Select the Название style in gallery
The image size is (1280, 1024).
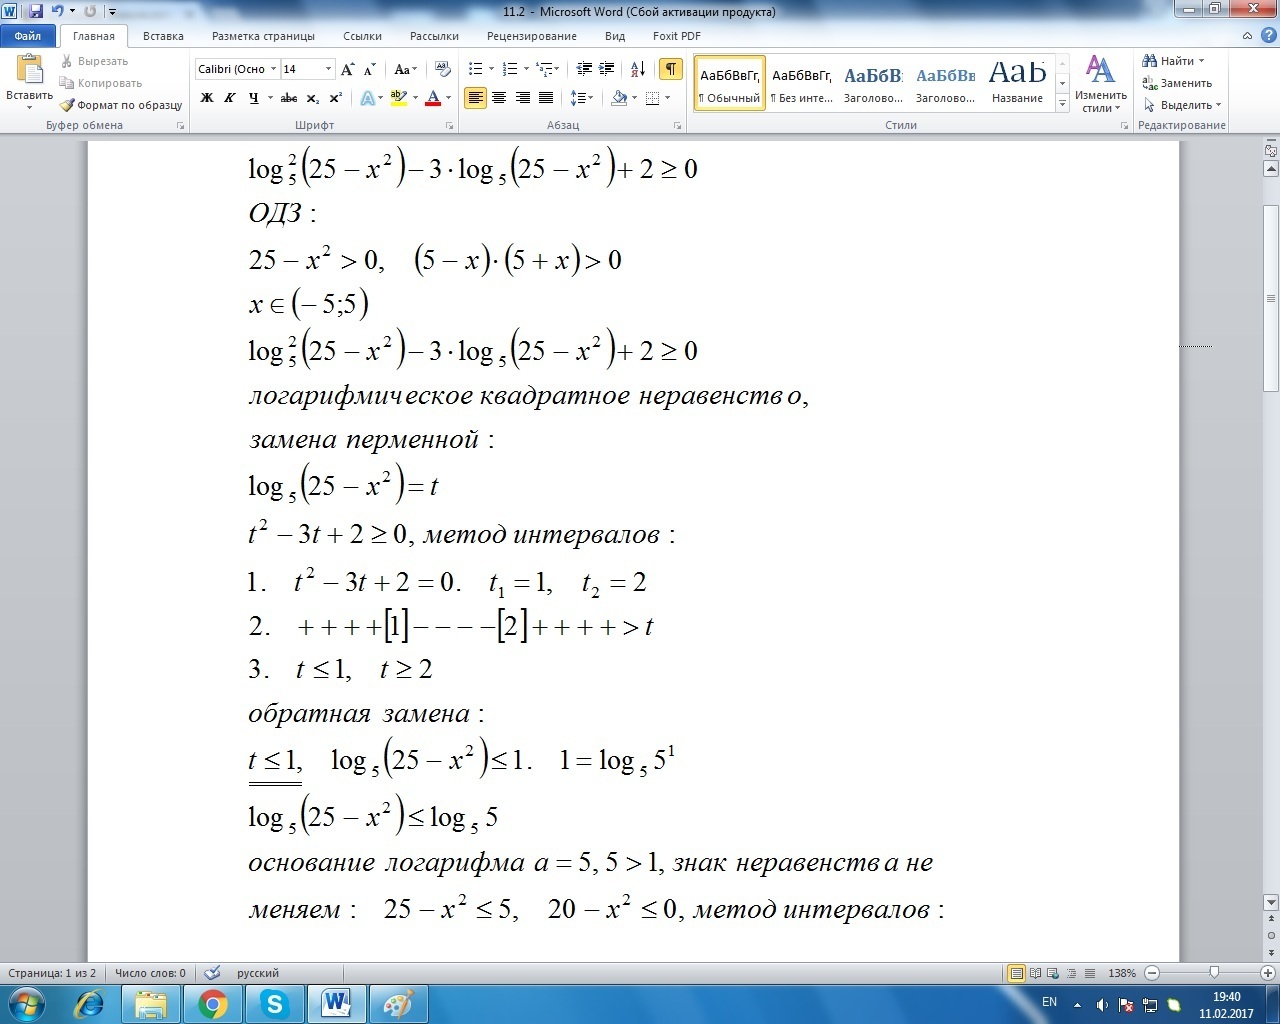point(1017,81)
